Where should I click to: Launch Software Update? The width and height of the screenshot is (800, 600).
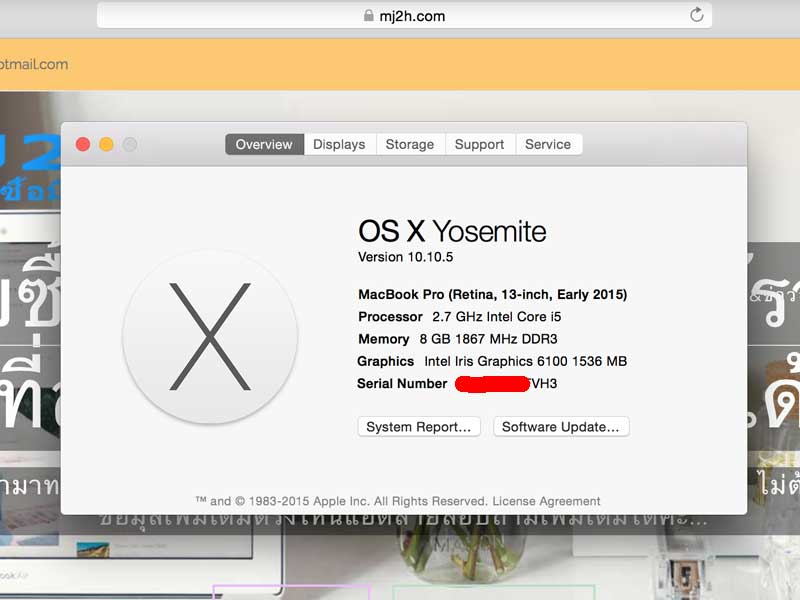coord(561,427)
